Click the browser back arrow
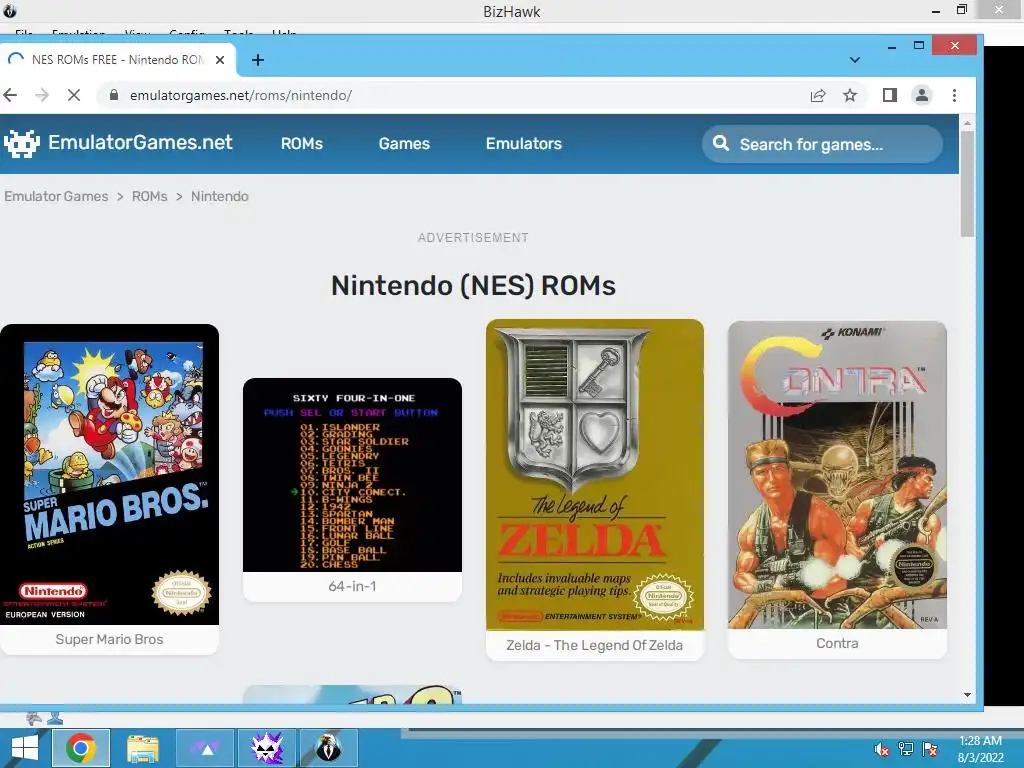 coord(10,95)
